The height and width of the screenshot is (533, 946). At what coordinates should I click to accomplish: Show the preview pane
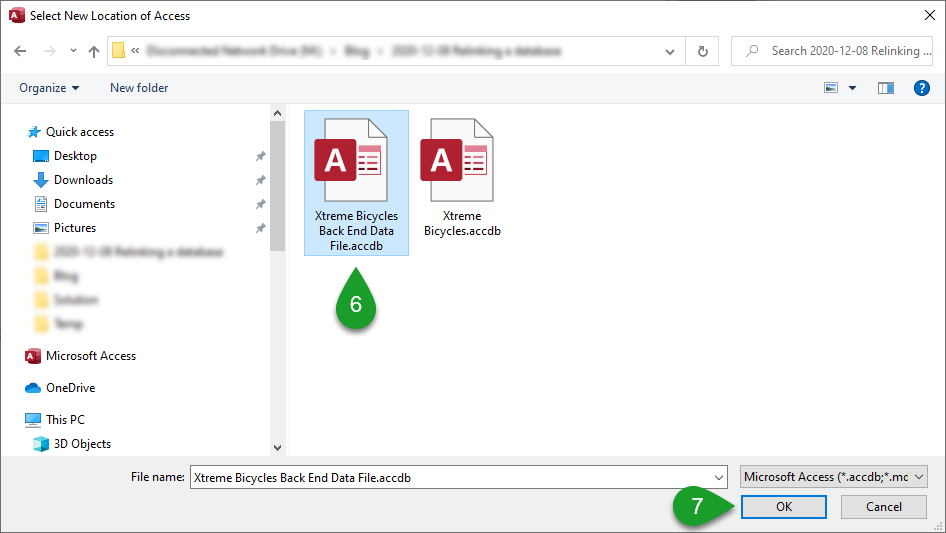886,88
